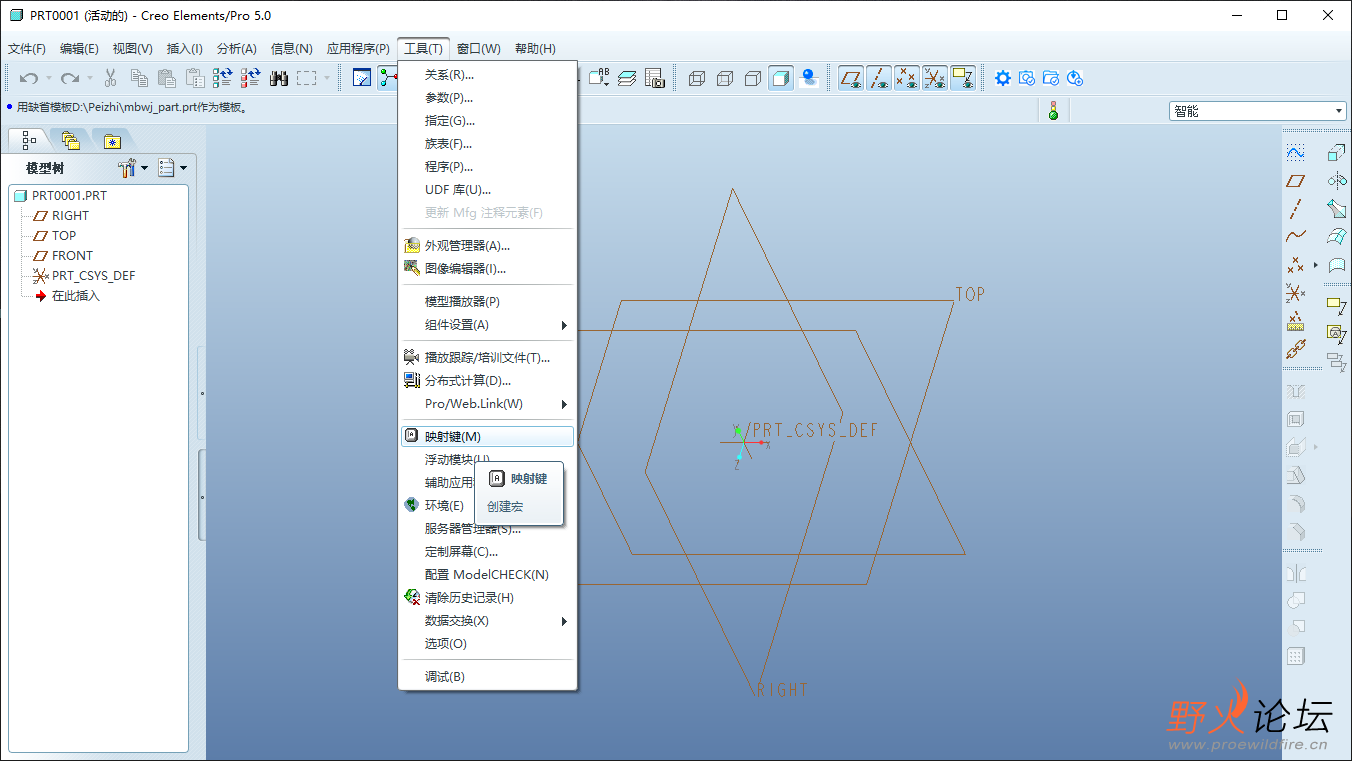Open model tree settings dropdown with hammer icon

point(133,168)
